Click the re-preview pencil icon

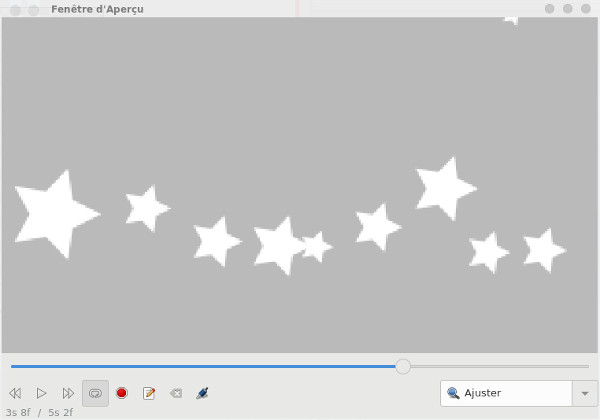149,393
